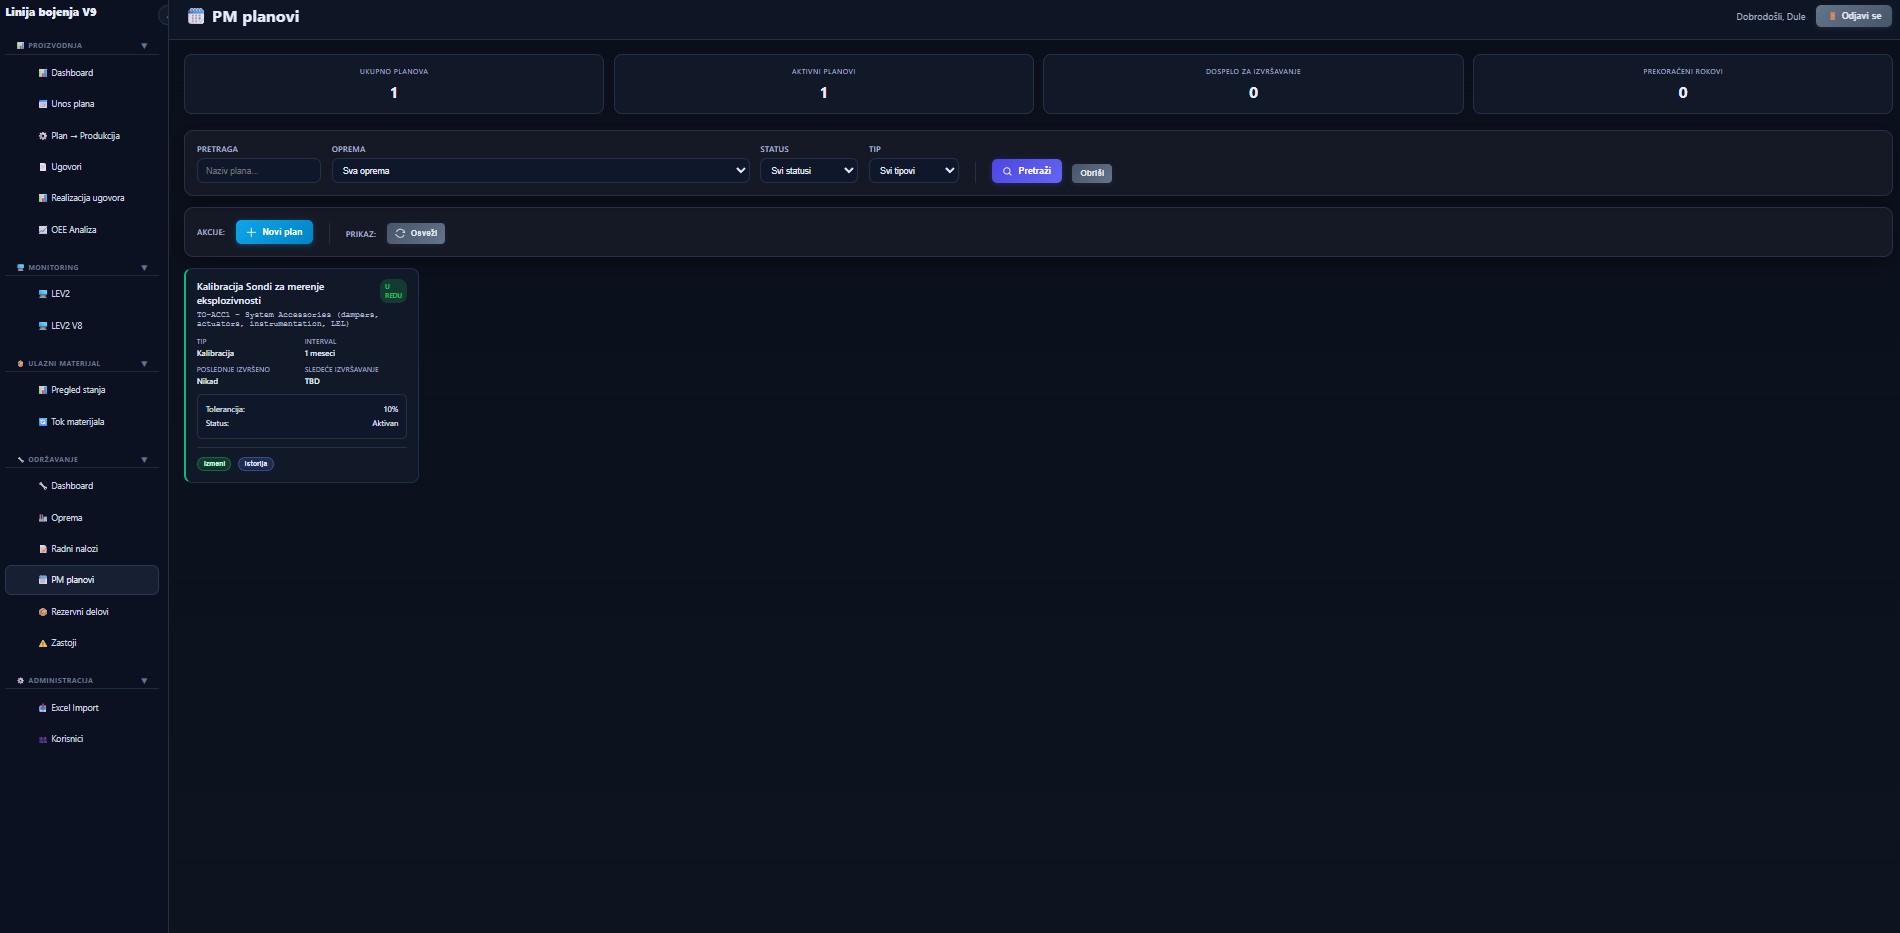The image size is (1900, 933).
Task: Open Plan → Produkcija gear icon
Action: [x=43, y=136]
